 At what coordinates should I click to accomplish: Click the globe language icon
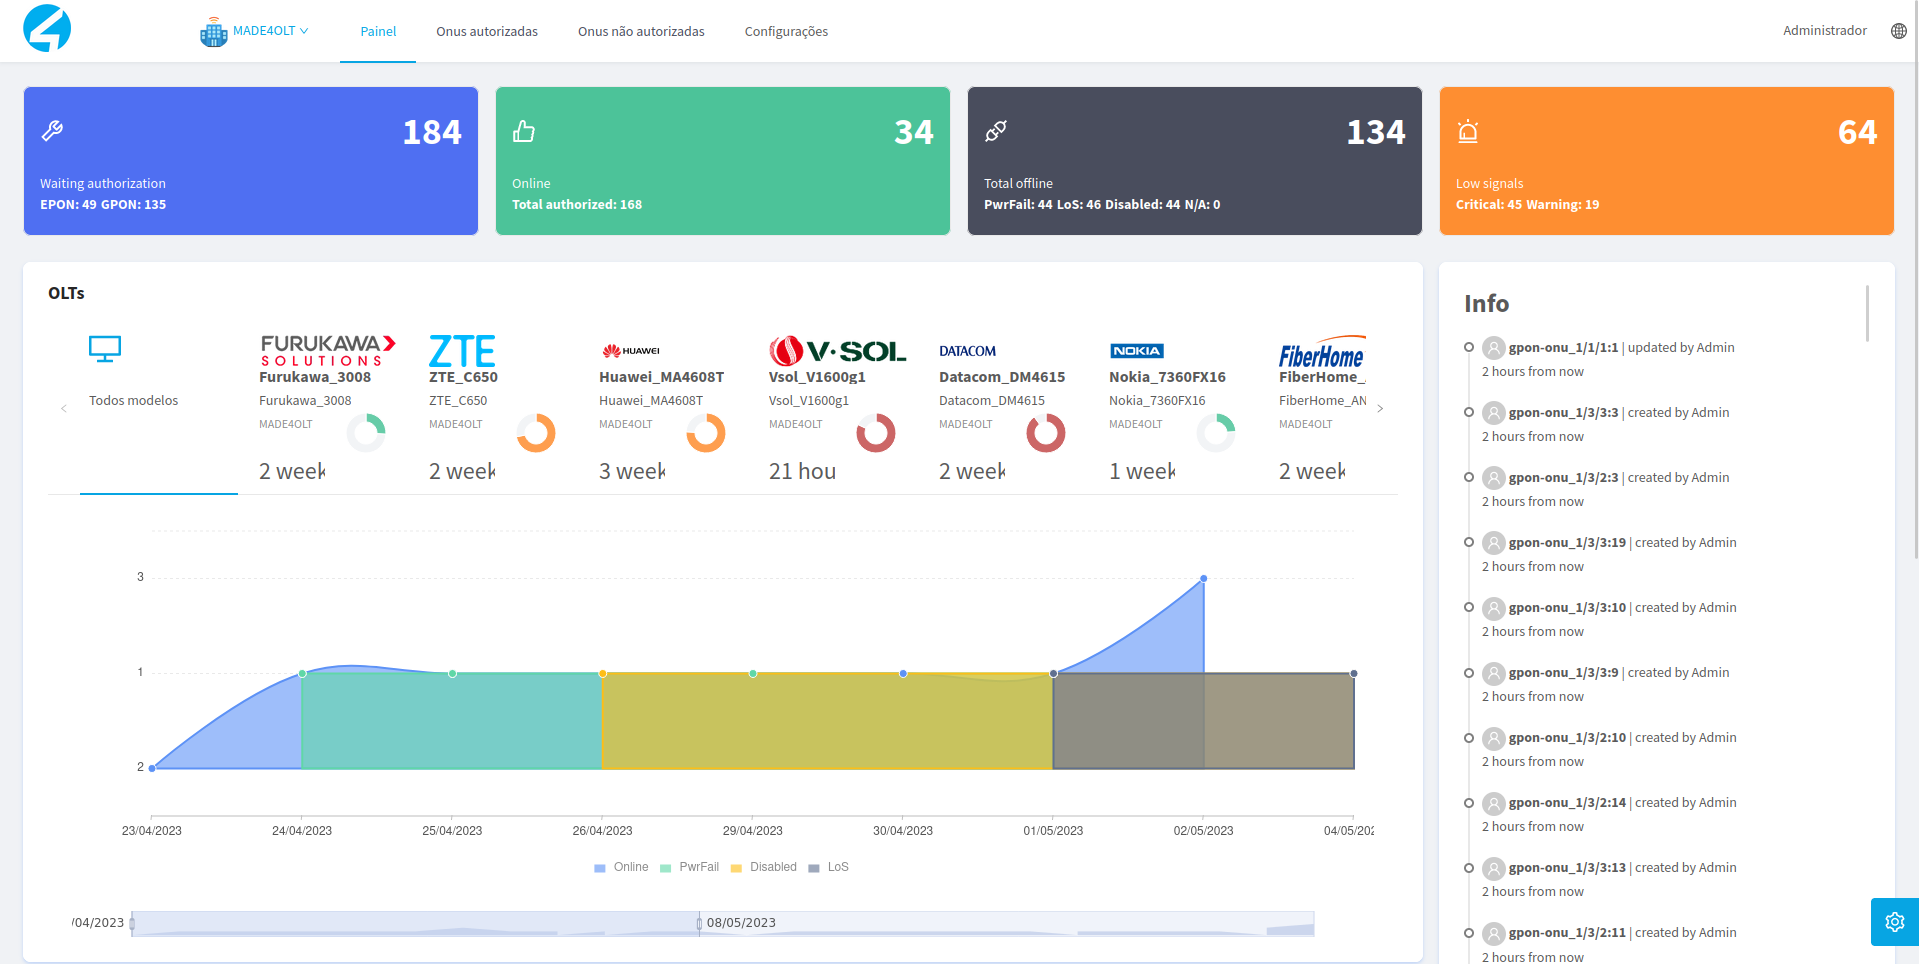click(x=1898, y=31)
